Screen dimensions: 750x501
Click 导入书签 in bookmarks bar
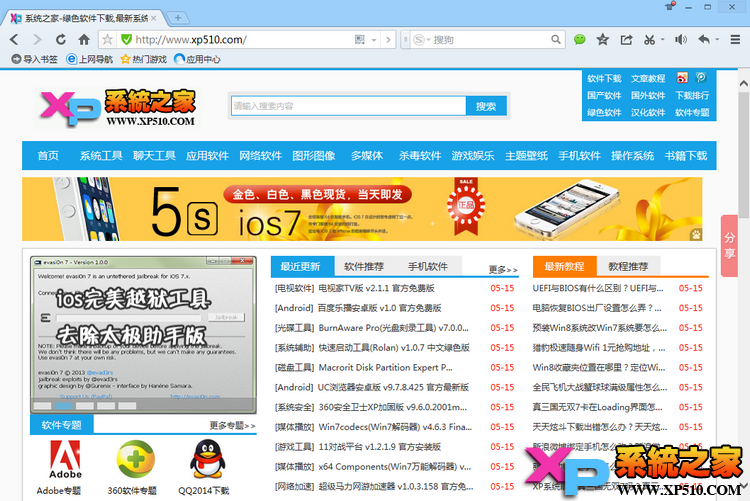click(x=34, y=59)
